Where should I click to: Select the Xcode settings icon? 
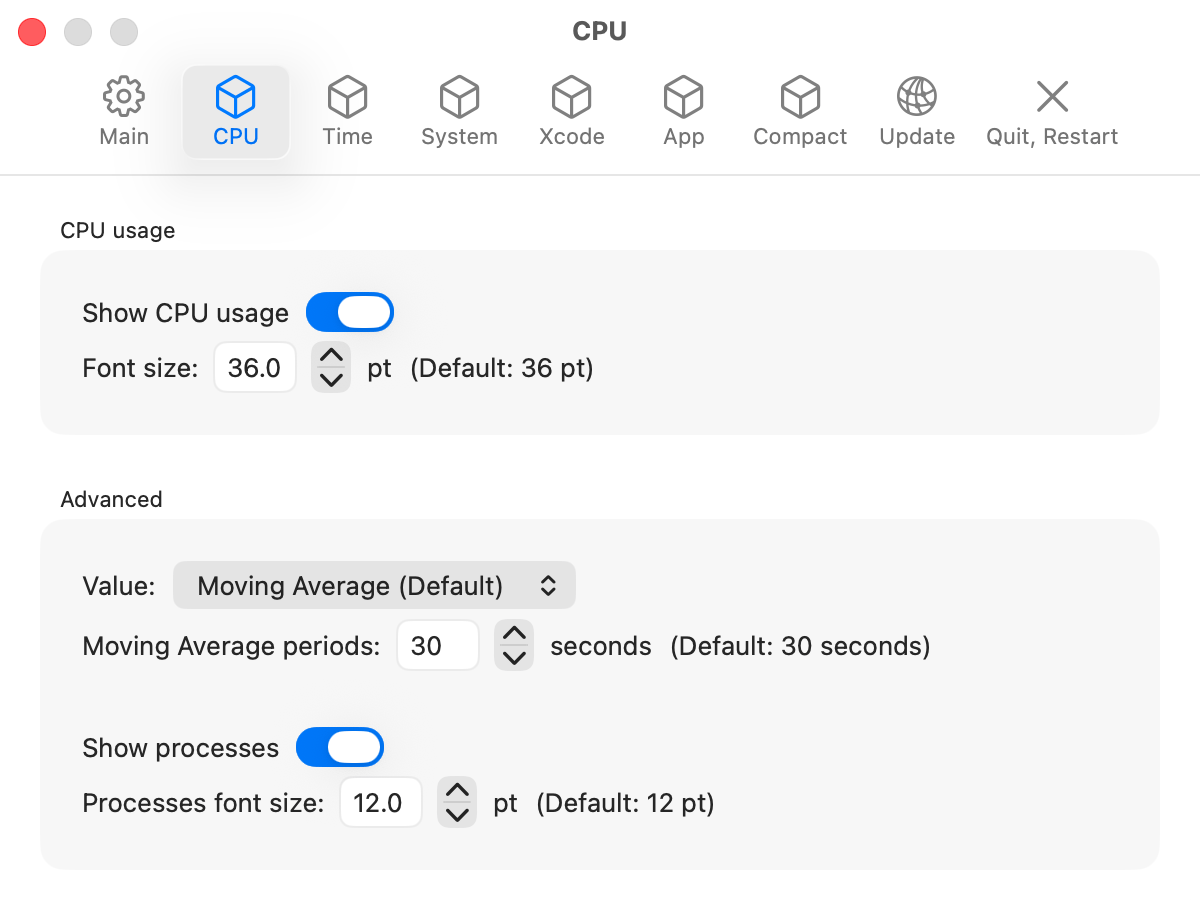click(571, 110)
